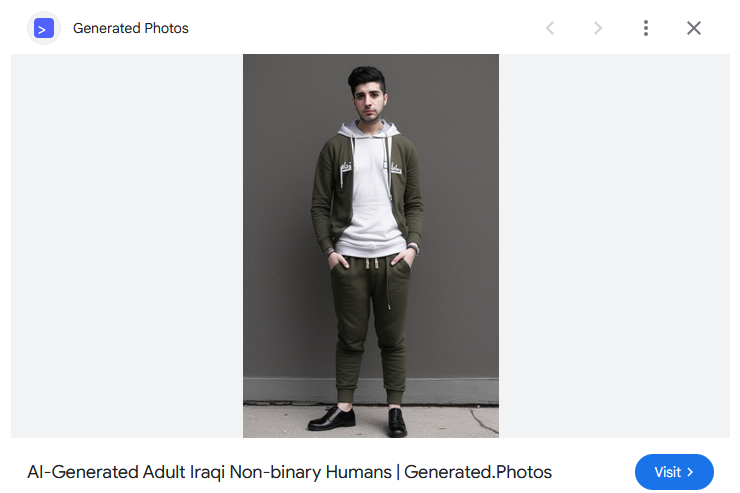This screenshot has height=493, width=740.
Task: Go to the previous image arrow
Action: pyautogui.click(x=550, y=28)
